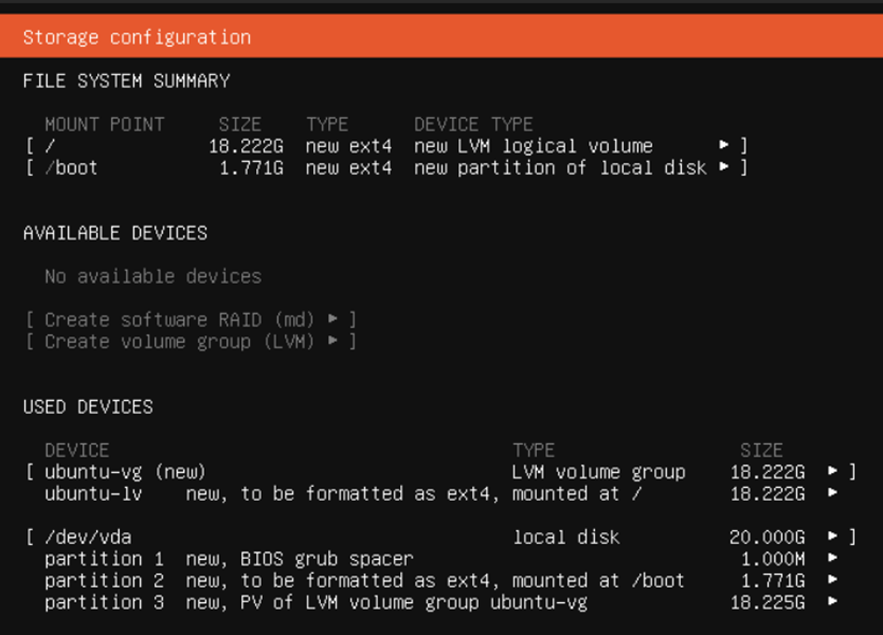Select the /boot mount point entry

click(386, 168)
